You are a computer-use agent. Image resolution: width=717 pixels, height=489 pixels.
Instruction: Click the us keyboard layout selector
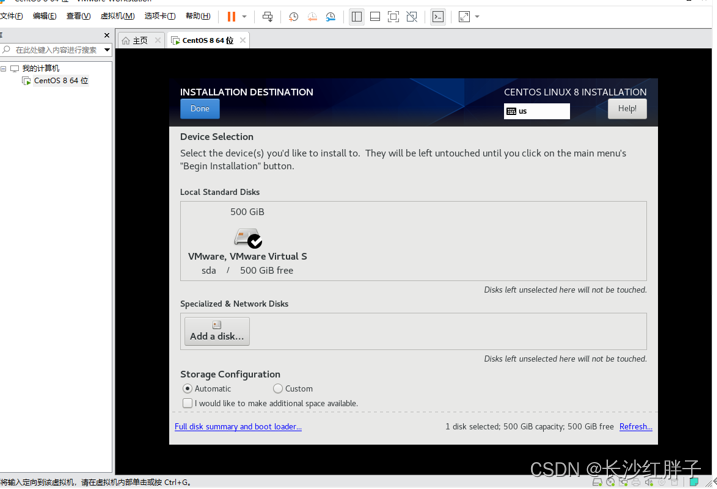coord(537,111)
